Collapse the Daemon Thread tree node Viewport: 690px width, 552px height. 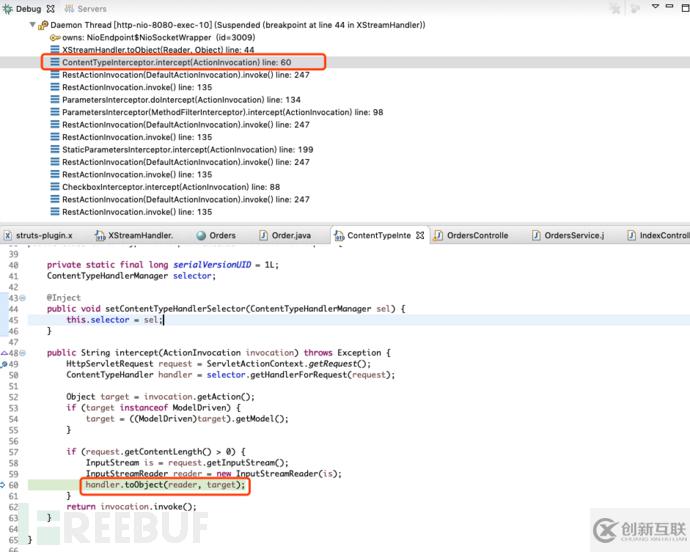click(32, 25)
